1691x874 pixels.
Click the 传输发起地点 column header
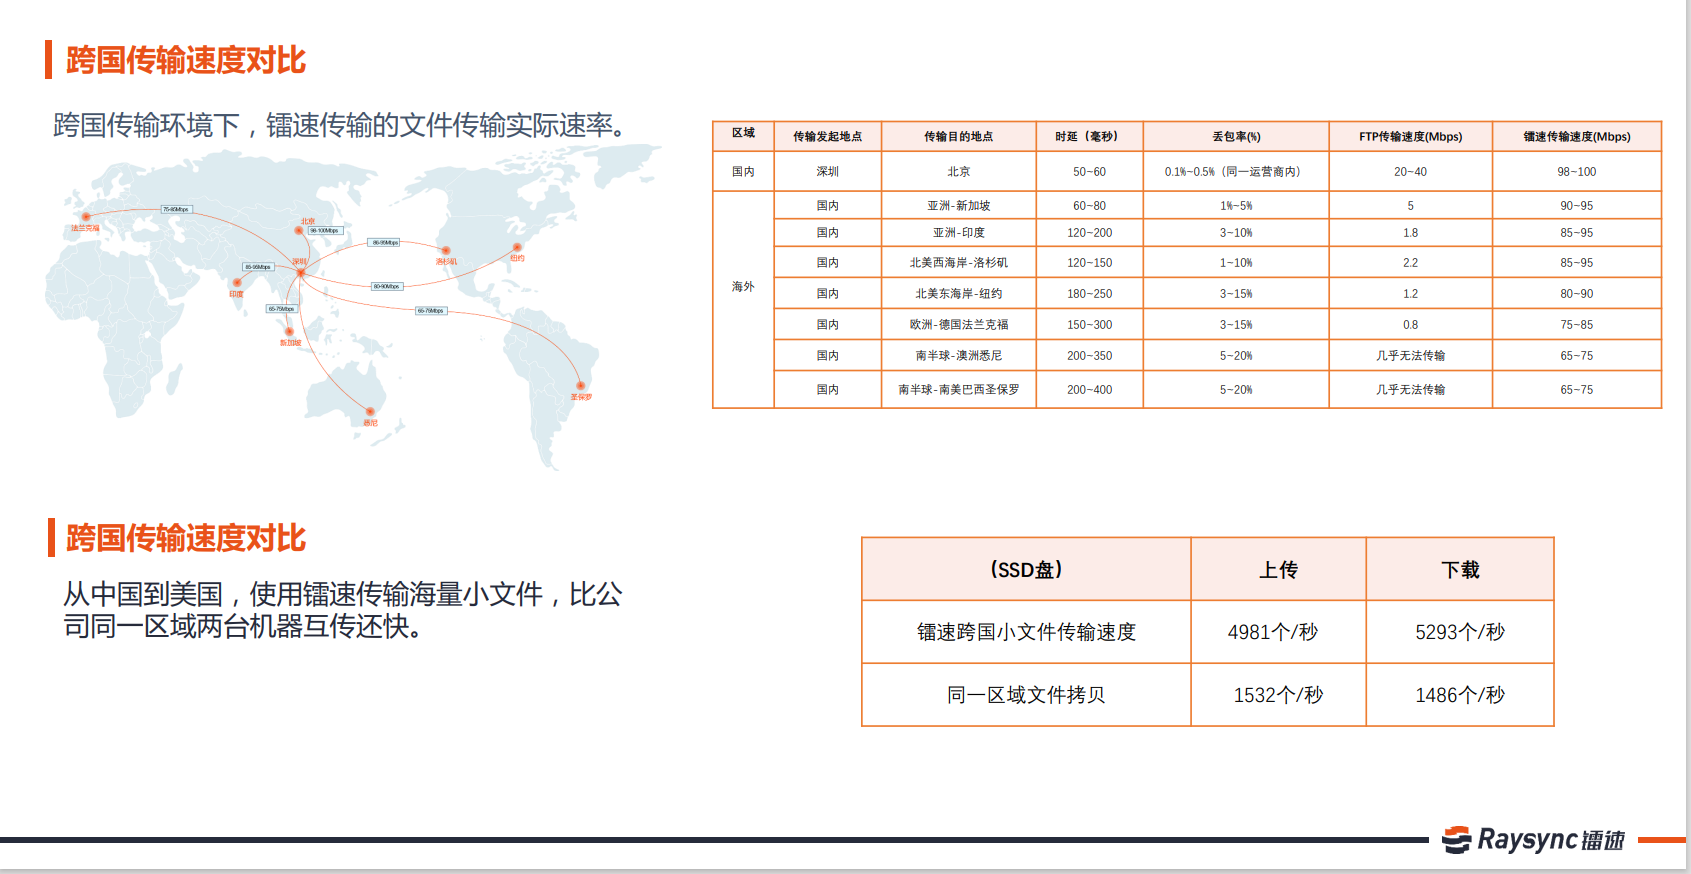pos(827,136)
